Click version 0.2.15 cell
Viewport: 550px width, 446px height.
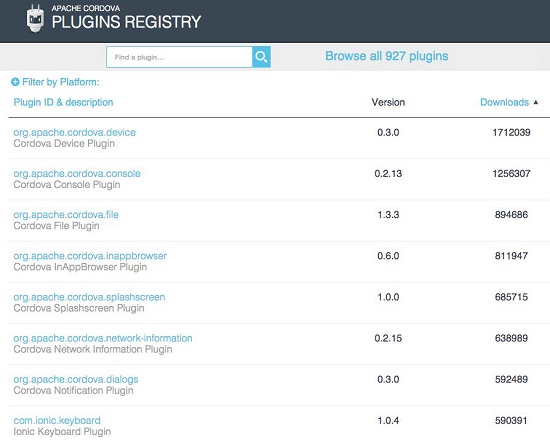click(x=388, y=338)
